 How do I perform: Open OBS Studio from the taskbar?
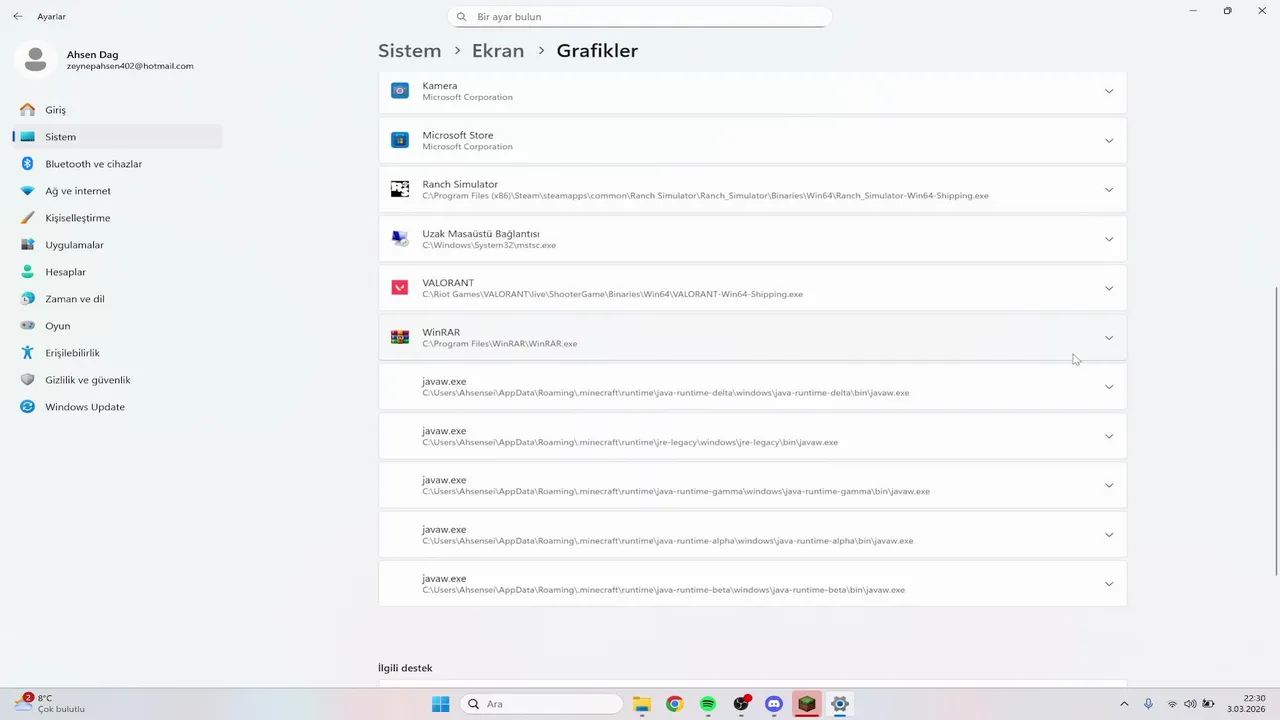pyautogui.click(x=741, y=704)
